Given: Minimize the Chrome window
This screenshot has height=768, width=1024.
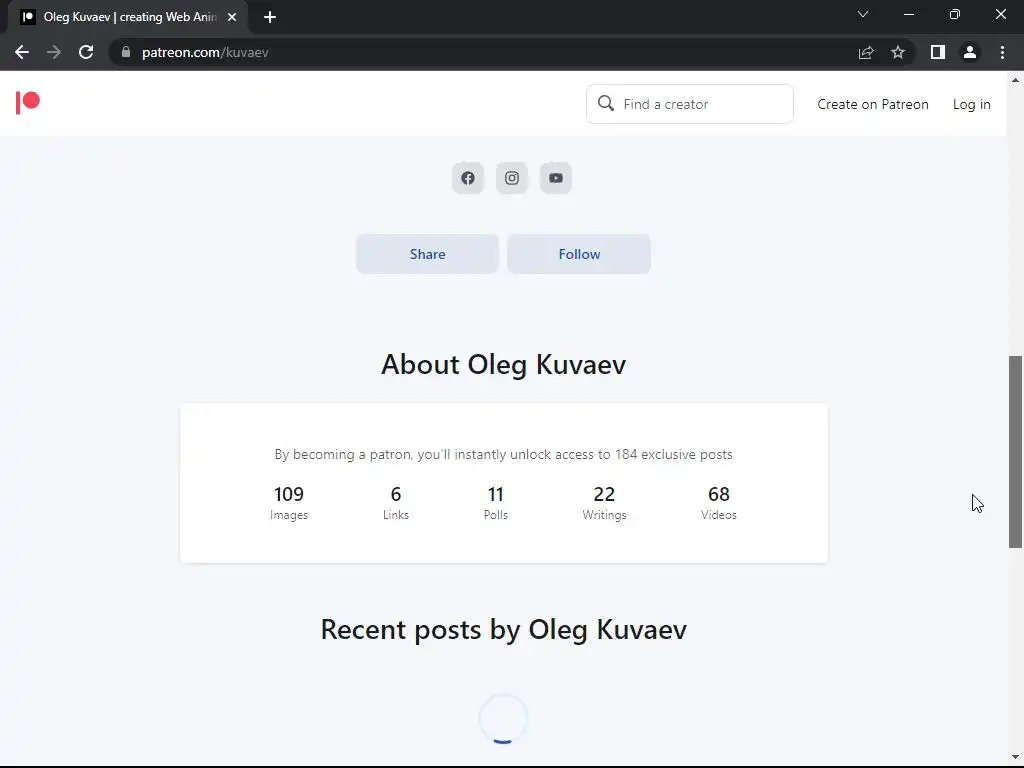Looking at the screenshot, I should [x=908, y=14].
